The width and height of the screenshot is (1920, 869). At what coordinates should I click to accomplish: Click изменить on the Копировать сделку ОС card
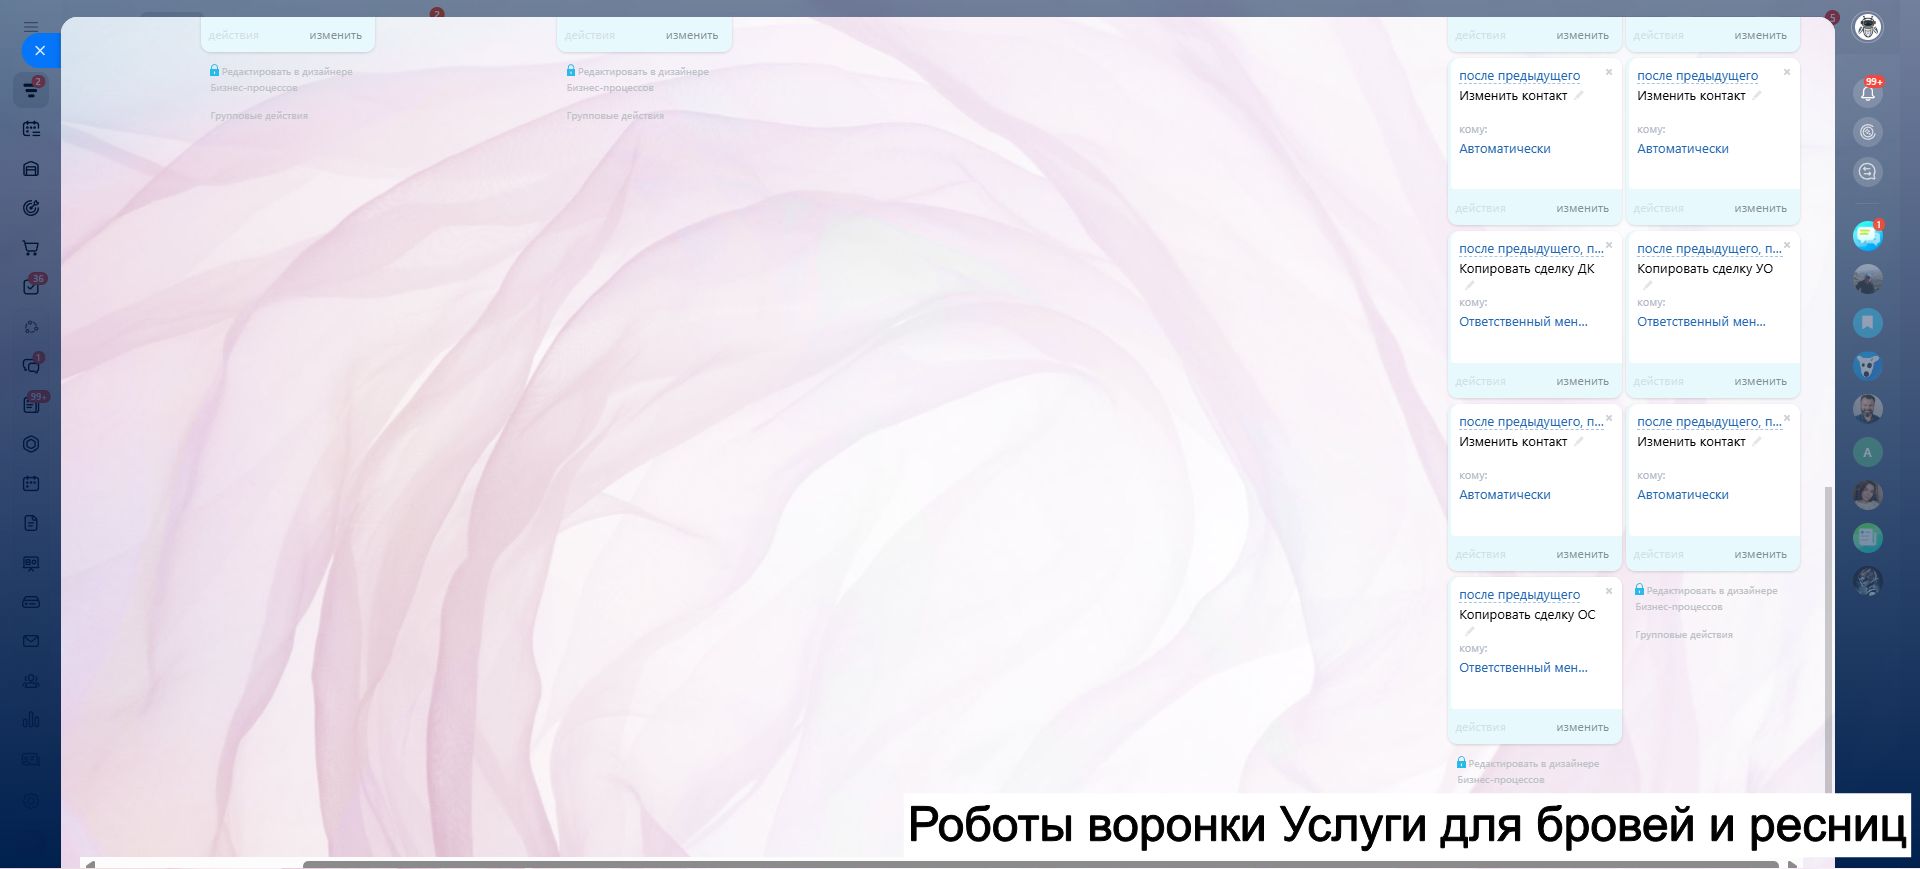pos(1583,728)
